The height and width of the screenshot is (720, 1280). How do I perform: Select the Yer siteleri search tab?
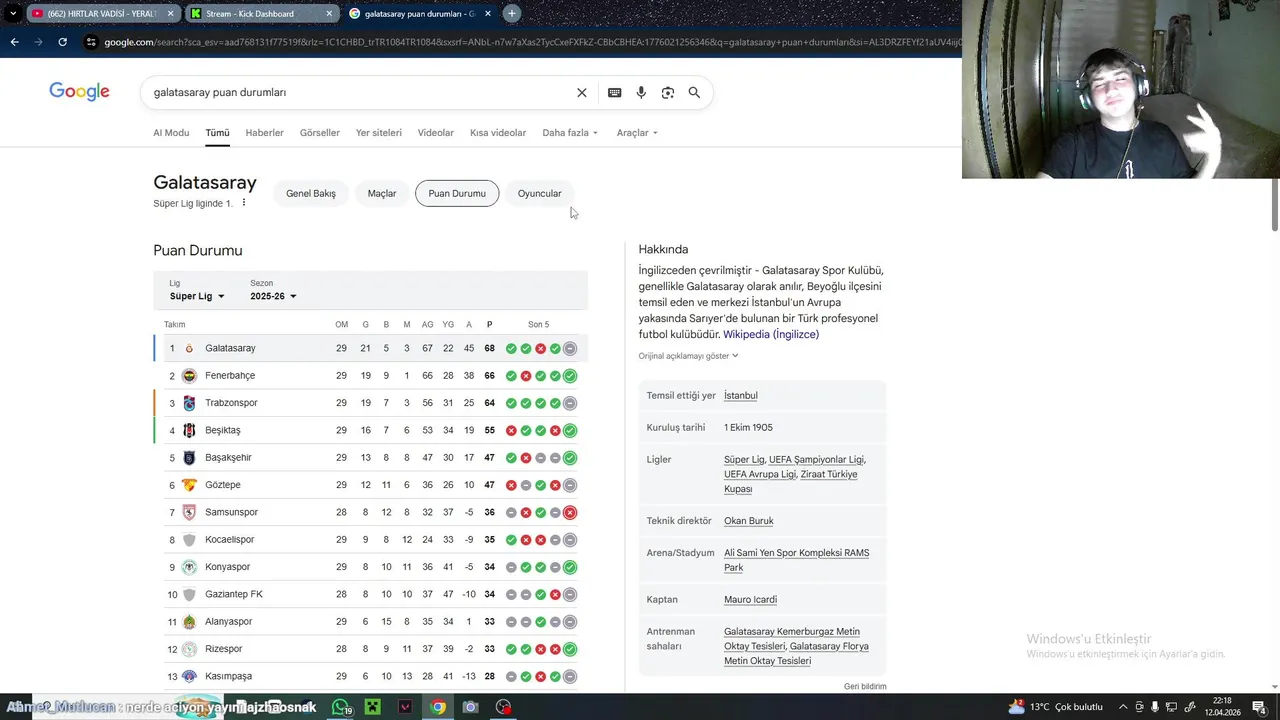pyautogui.click(x=379, y=133)
